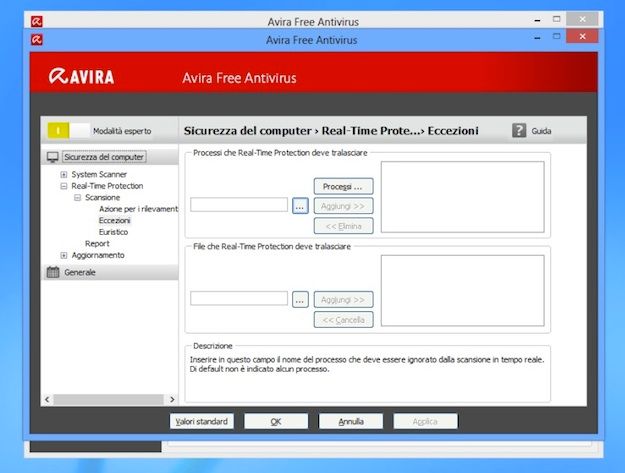Click the sidebar scroll right arrow
Image resolution: width=625 pixels, height=473 pixels.
coord(172,399)
